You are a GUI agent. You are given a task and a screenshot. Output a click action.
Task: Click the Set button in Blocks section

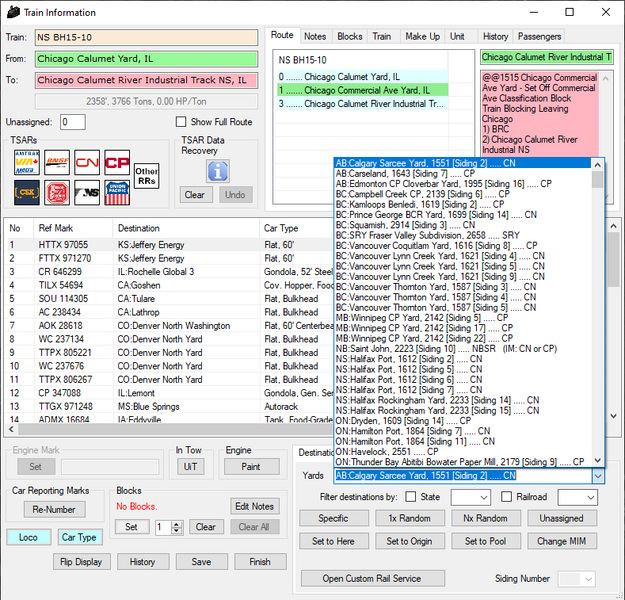tap(132, 527)
